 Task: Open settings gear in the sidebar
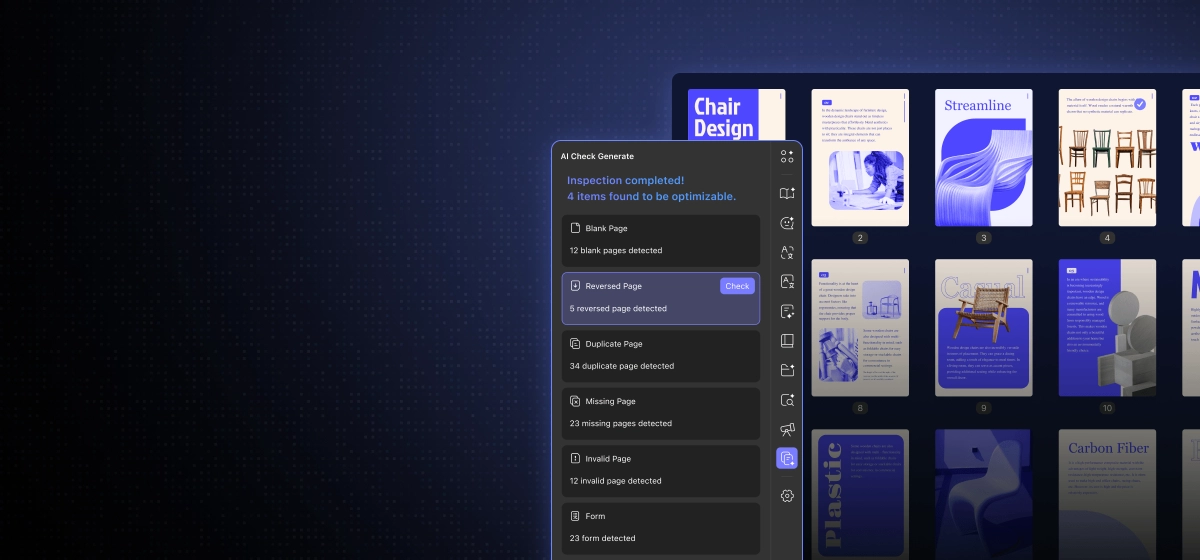(x=787, y=496)
